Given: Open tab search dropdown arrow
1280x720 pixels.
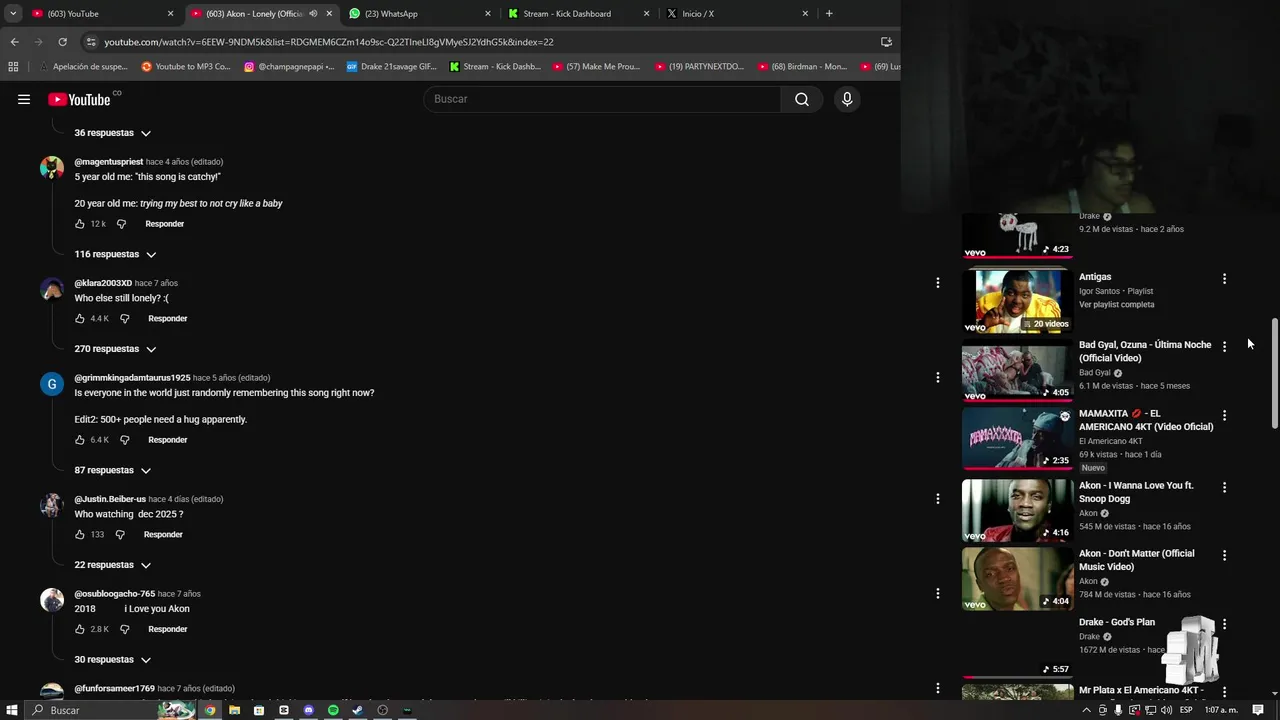Looking at the screenshot, I should pyautogui.click(x=13, y=14).
